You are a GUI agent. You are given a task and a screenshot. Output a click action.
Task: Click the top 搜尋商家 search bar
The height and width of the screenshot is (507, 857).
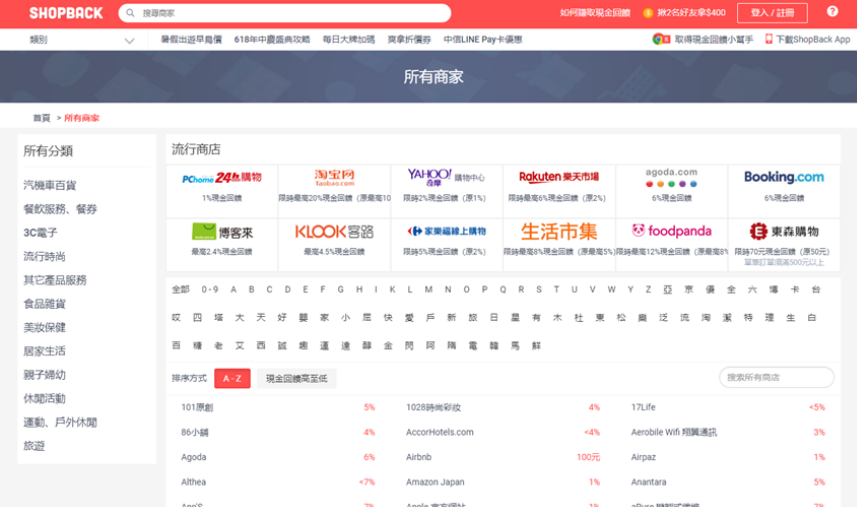coord(285,13)
